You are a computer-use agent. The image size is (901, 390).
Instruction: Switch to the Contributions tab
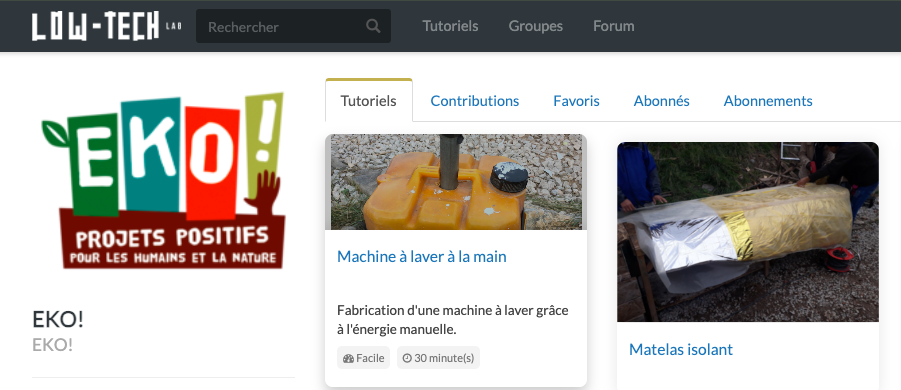[474, 101]
